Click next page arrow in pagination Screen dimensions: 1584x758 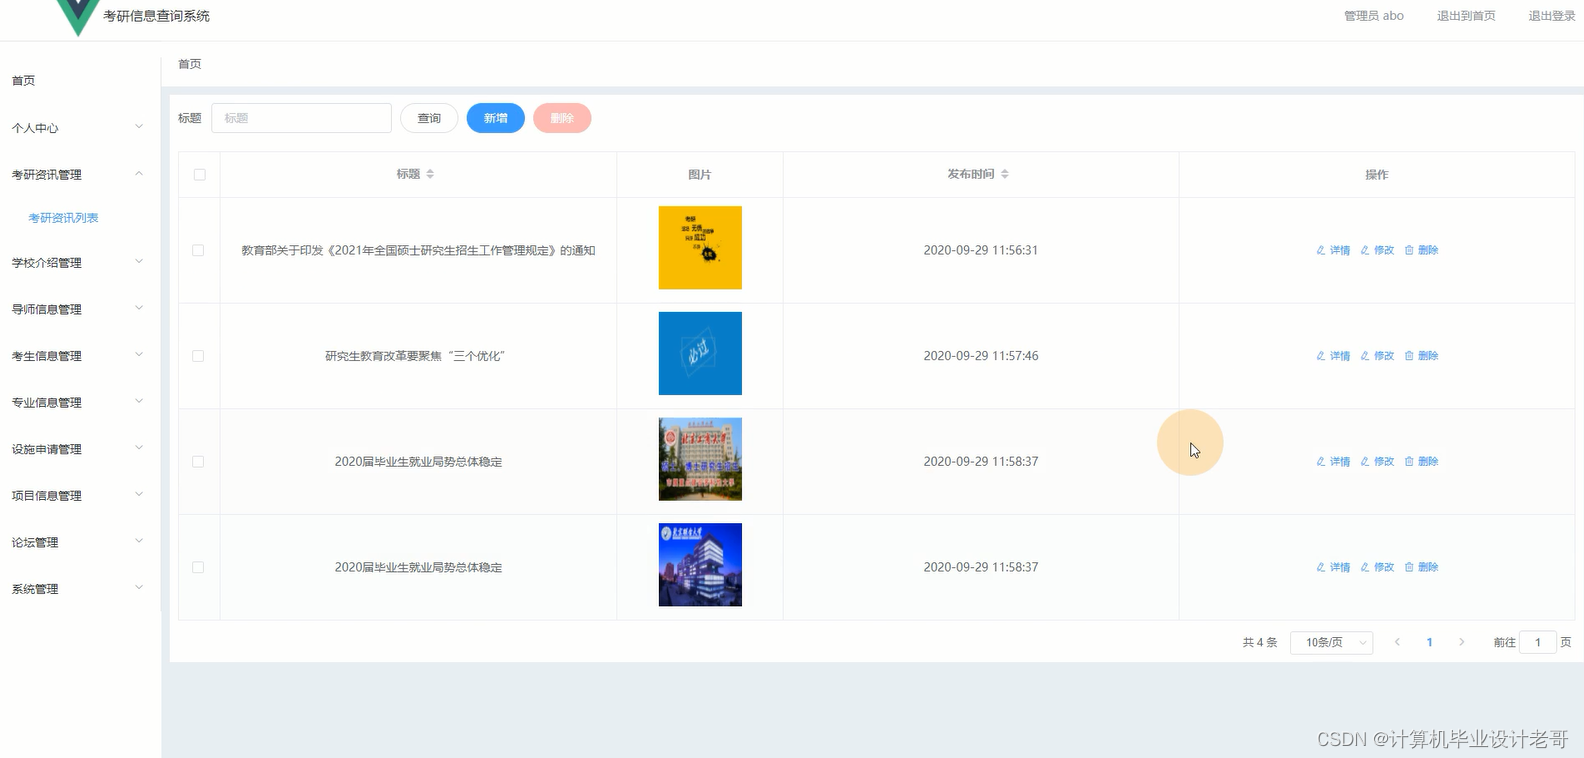(1461, 642)
